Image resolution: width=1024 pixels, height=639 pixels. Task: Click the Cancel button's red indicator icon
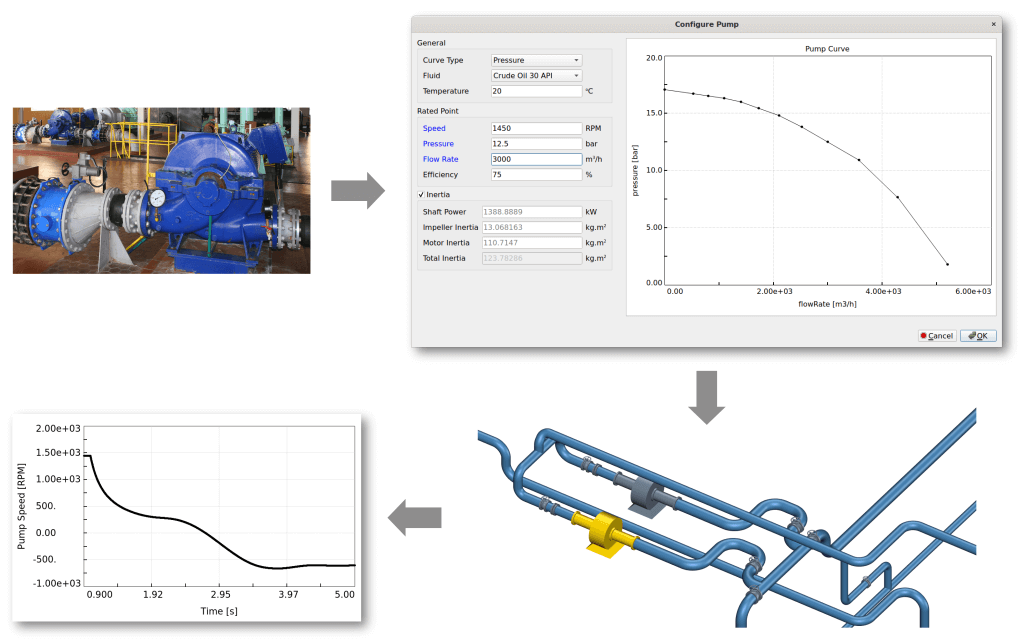[x=925, y=336]
